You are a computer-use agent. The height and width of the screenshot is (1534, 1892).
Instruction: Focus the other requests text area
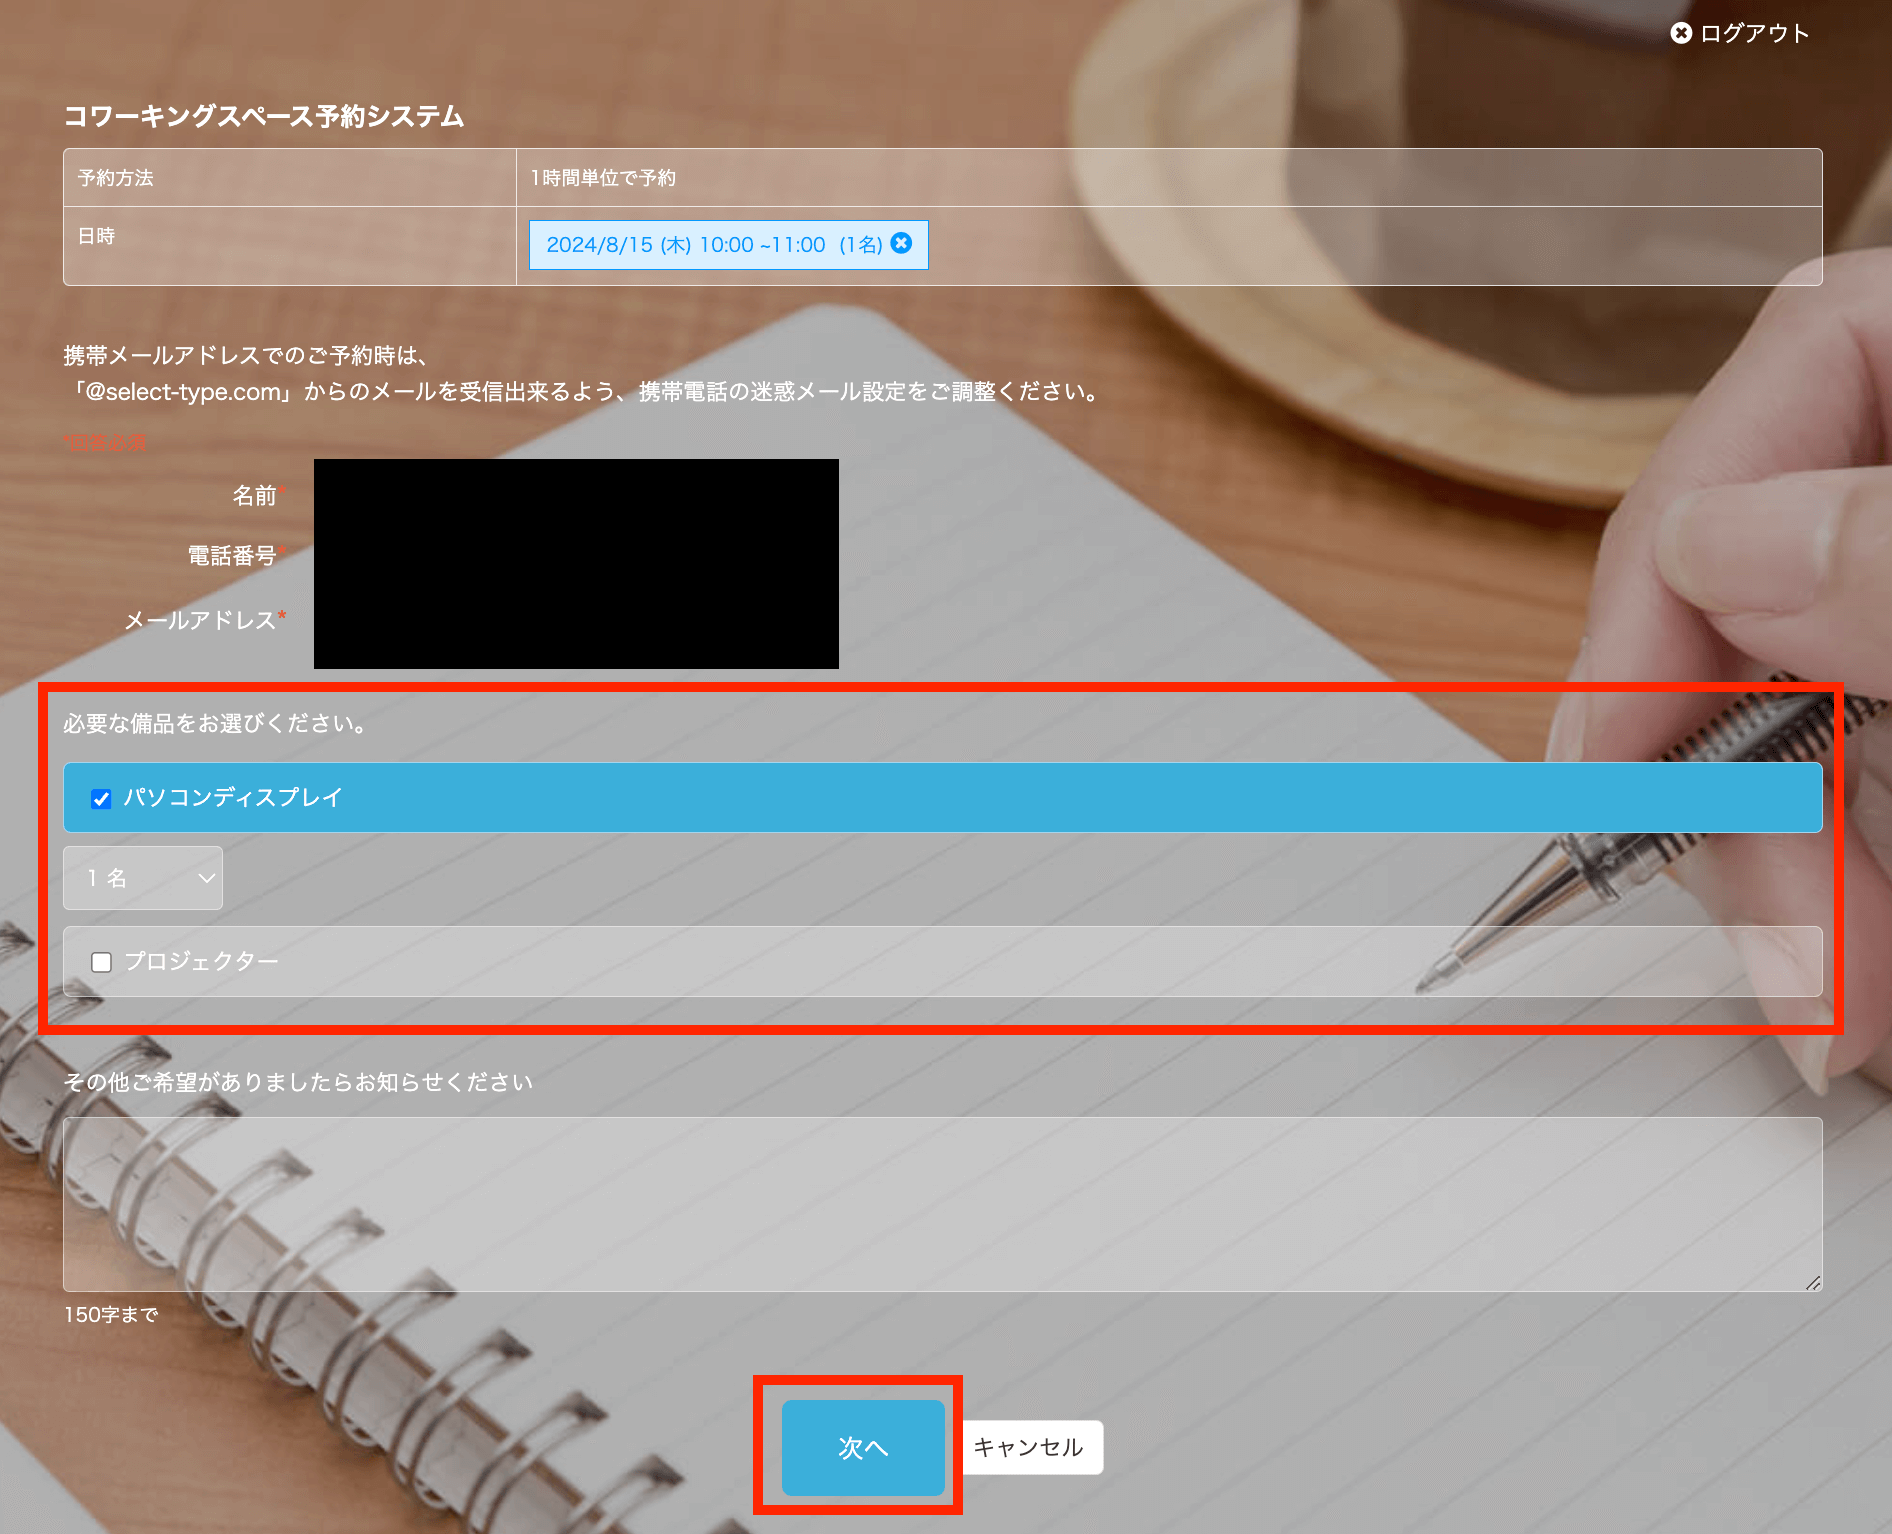coord(941,1203)
